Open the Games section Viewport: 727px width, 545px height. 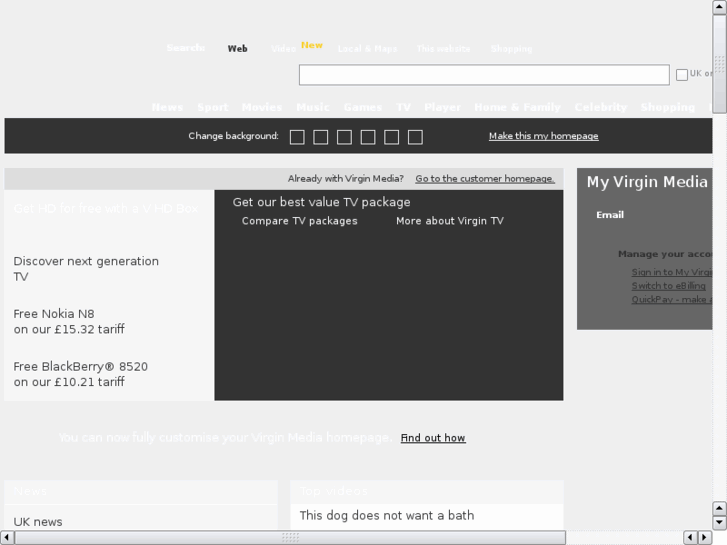coord(363,107)
